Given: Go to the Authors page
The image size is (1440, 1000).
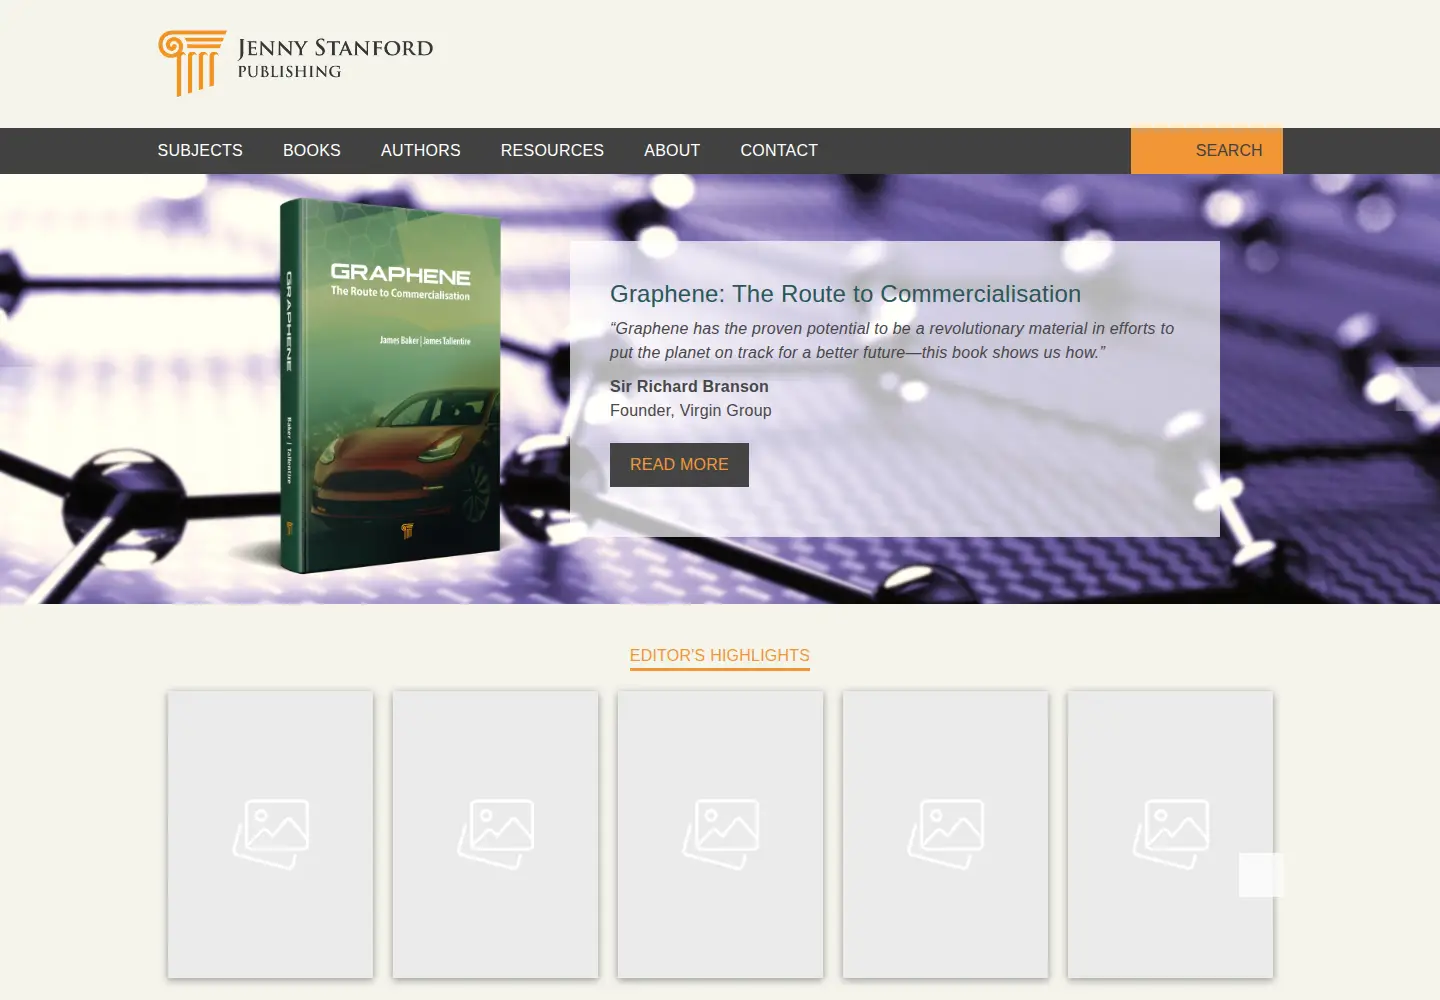Looking at the screenshot, I should (x=421, y=151).
